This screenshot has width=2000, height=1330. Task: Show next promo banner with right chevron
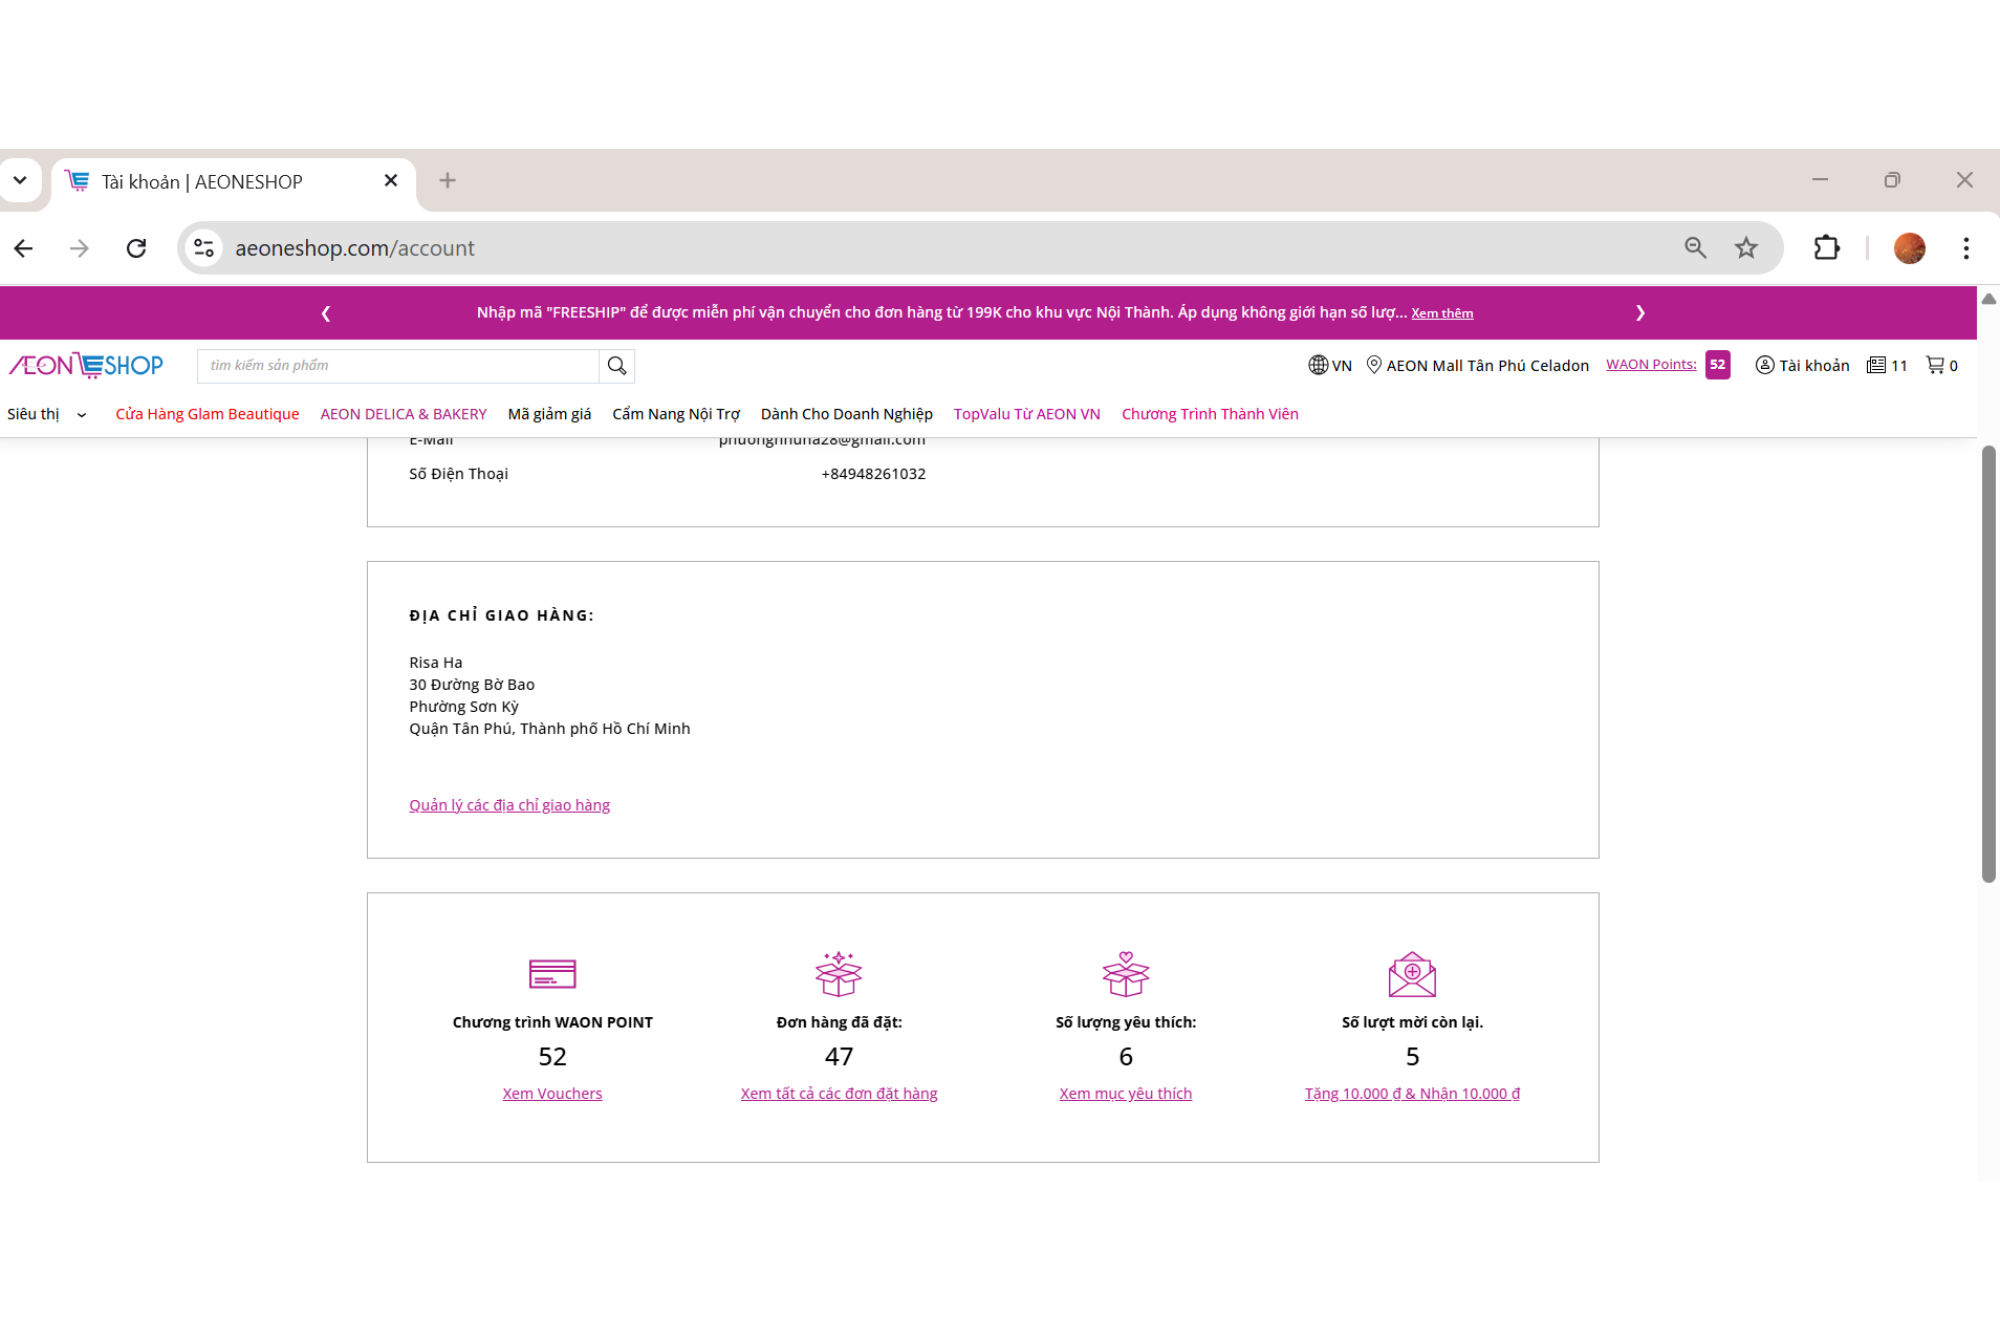point(1640,313)
